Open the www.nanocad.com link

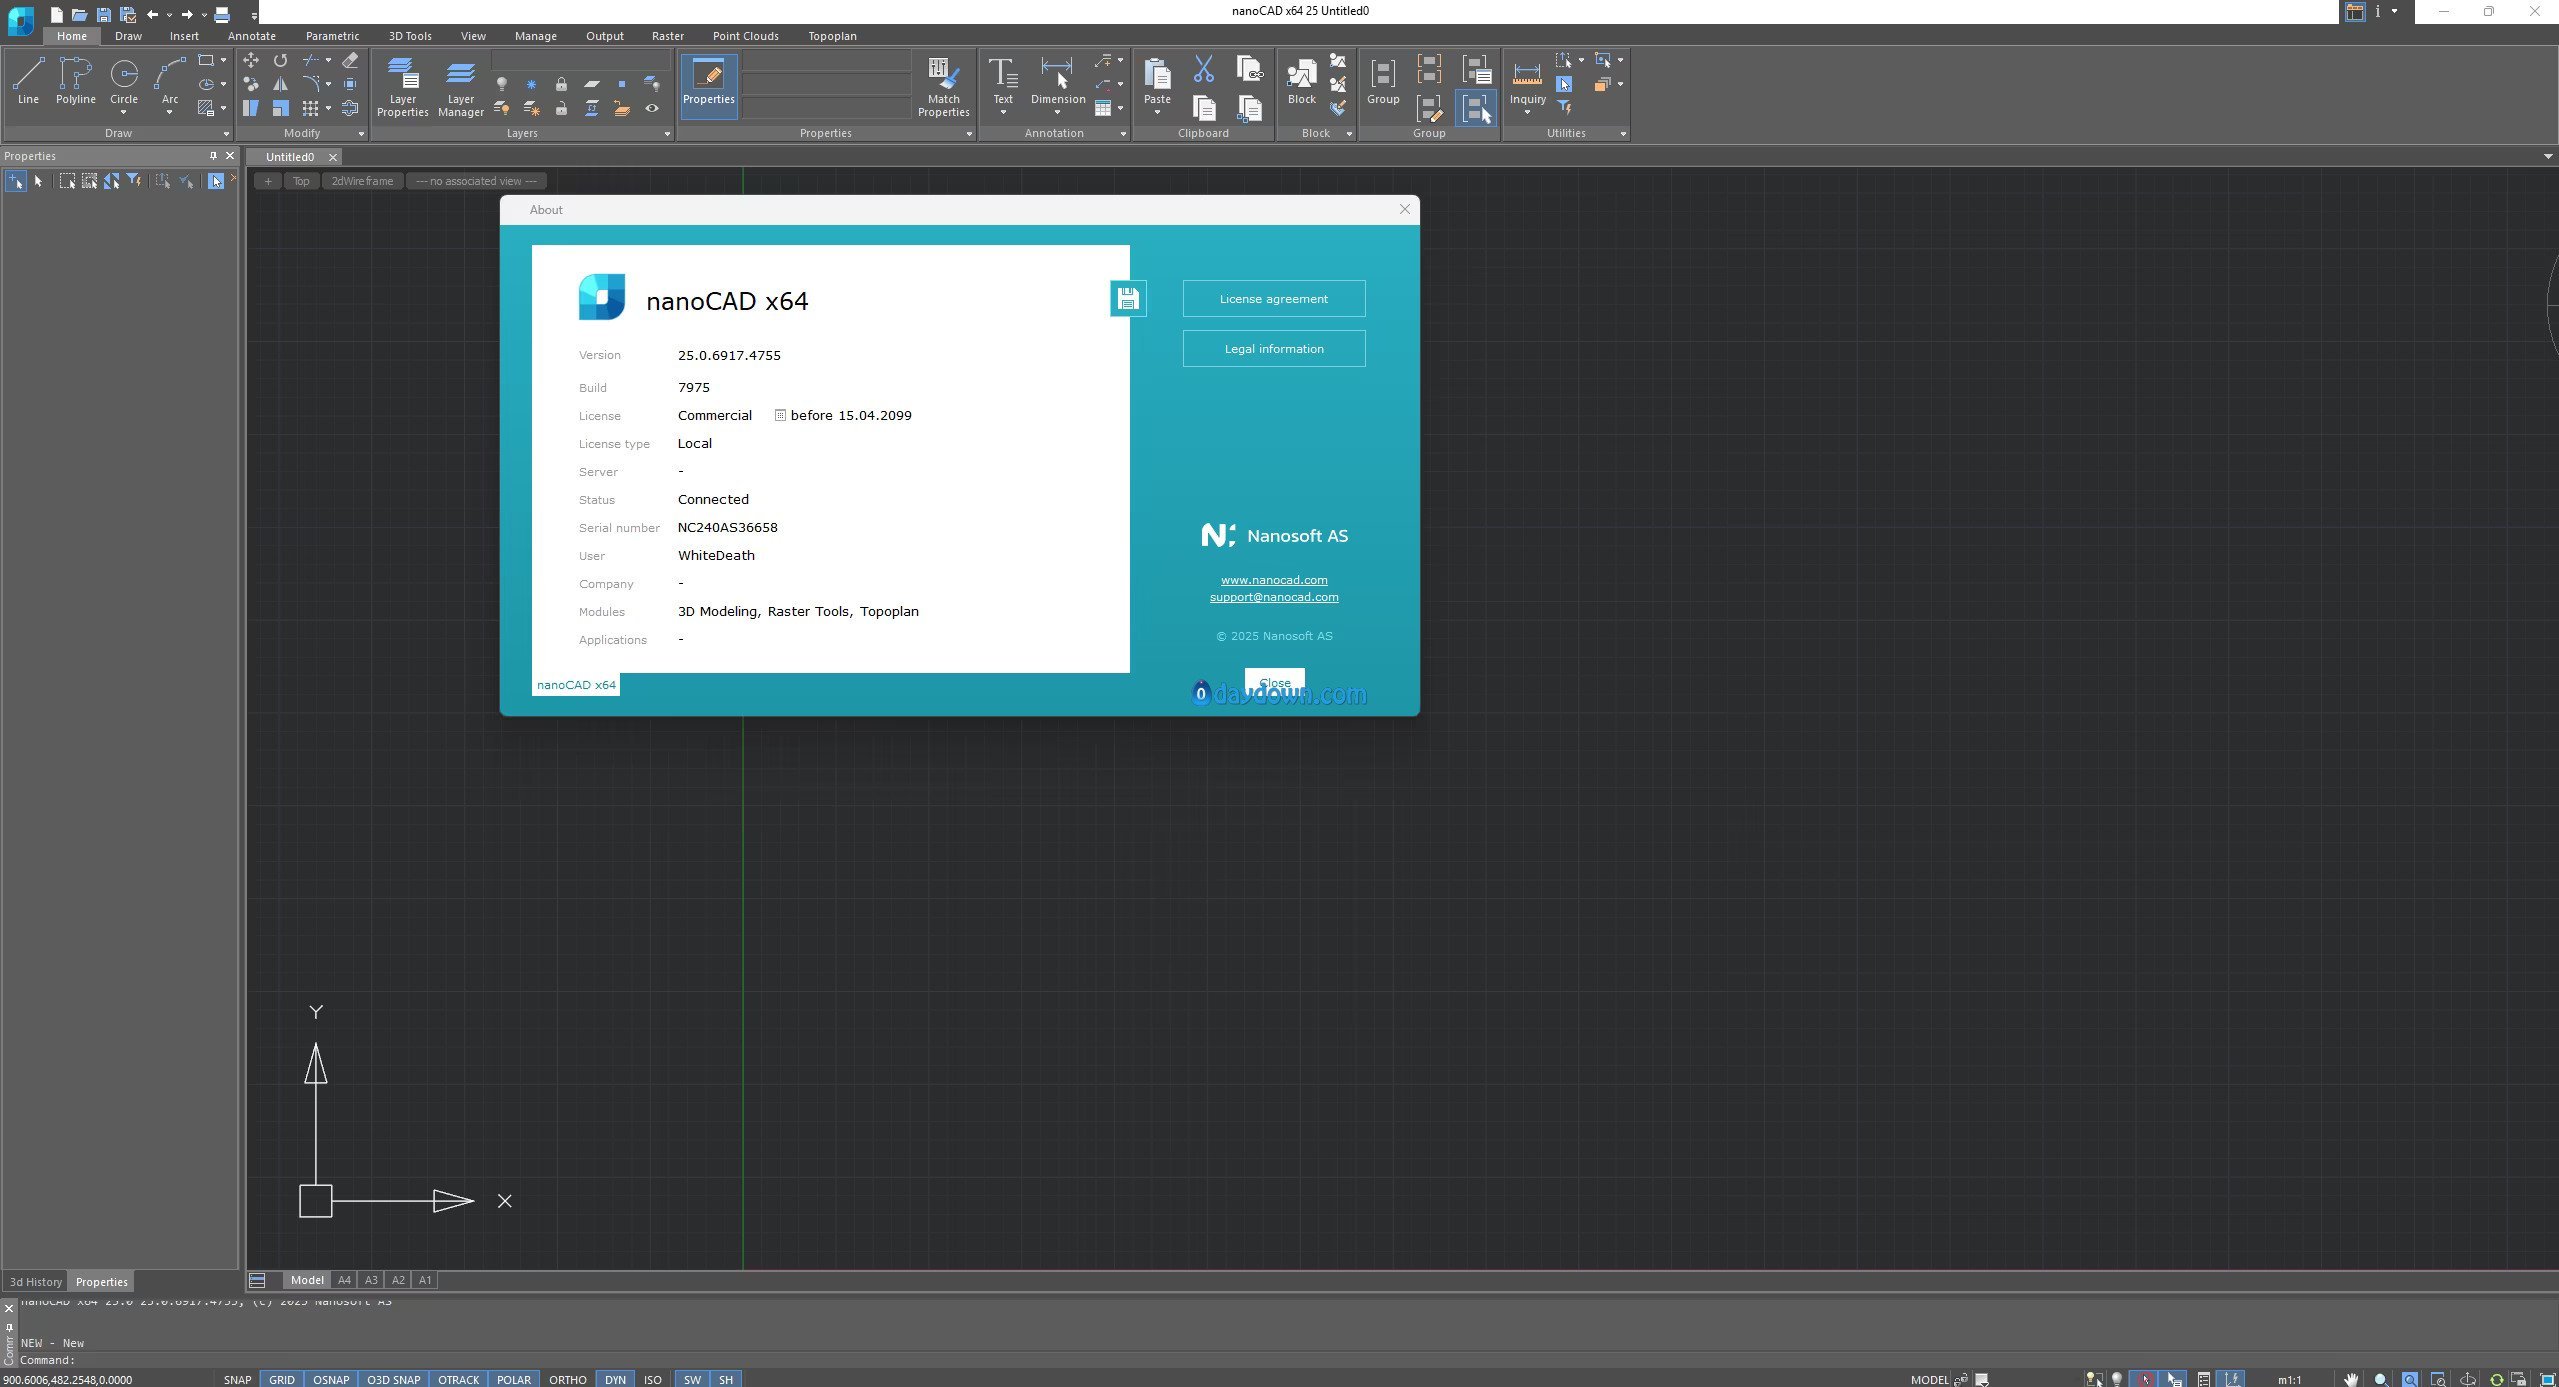point(1274,580)
